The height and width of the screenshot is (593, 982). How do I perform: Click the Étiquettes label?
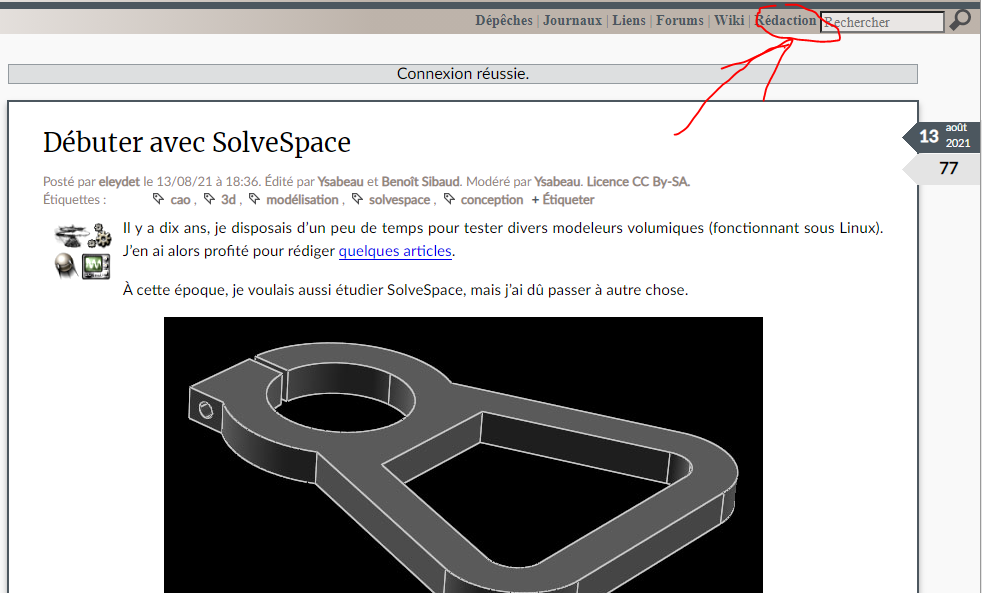pos(75,200)
